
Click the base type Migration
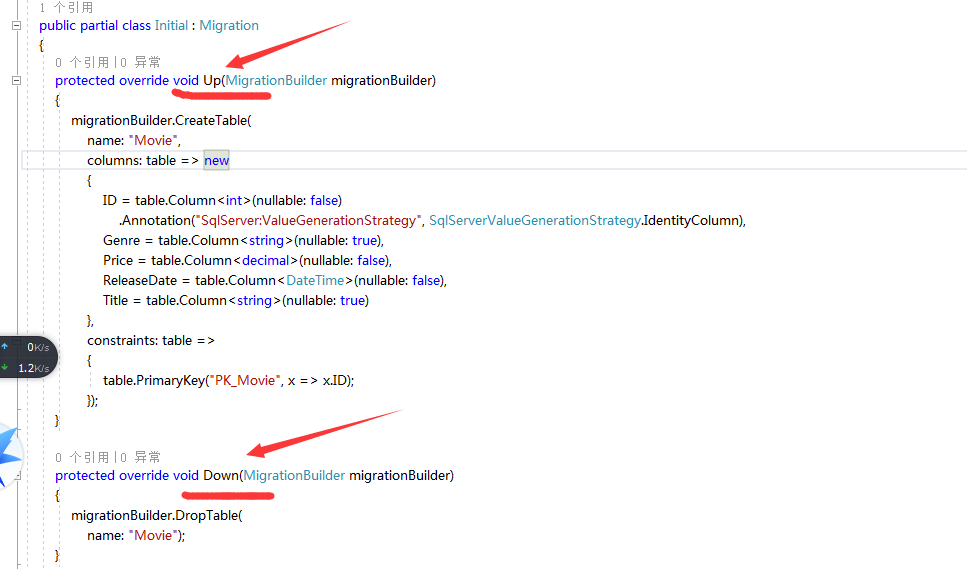point(229,25)
